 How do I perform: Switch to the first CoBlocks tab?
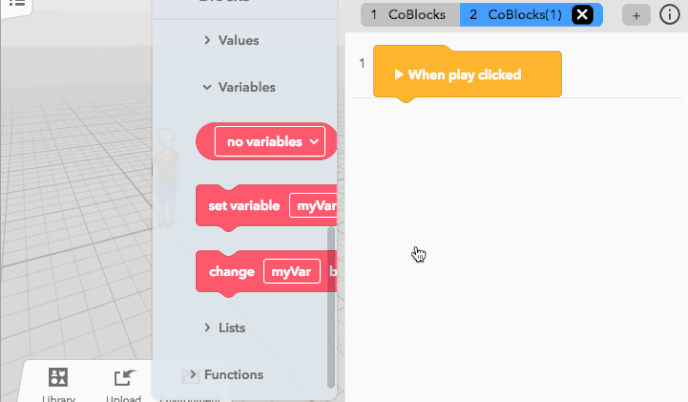410,15
